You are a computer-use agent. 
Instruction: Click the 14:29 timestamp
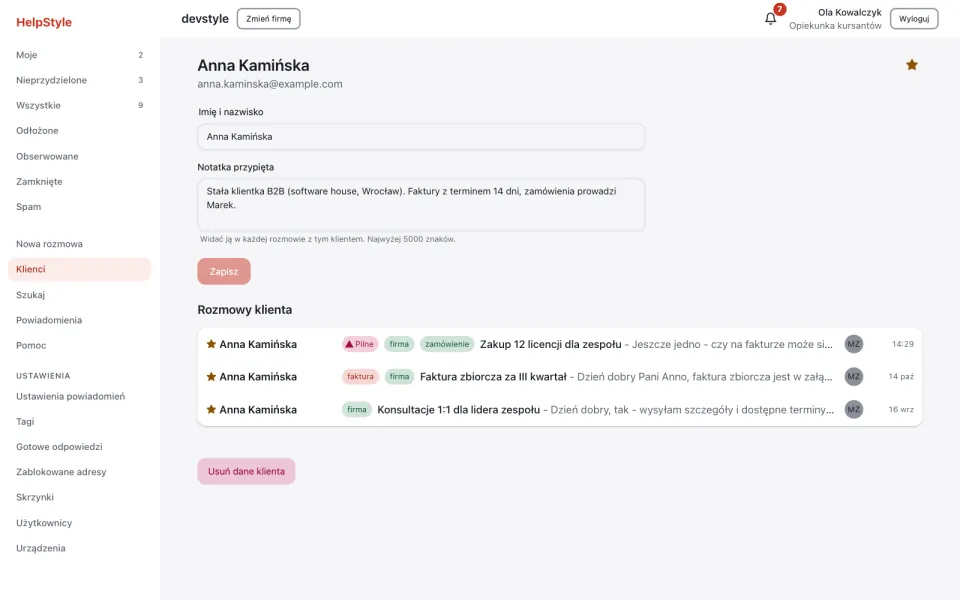tap(902, 344)
